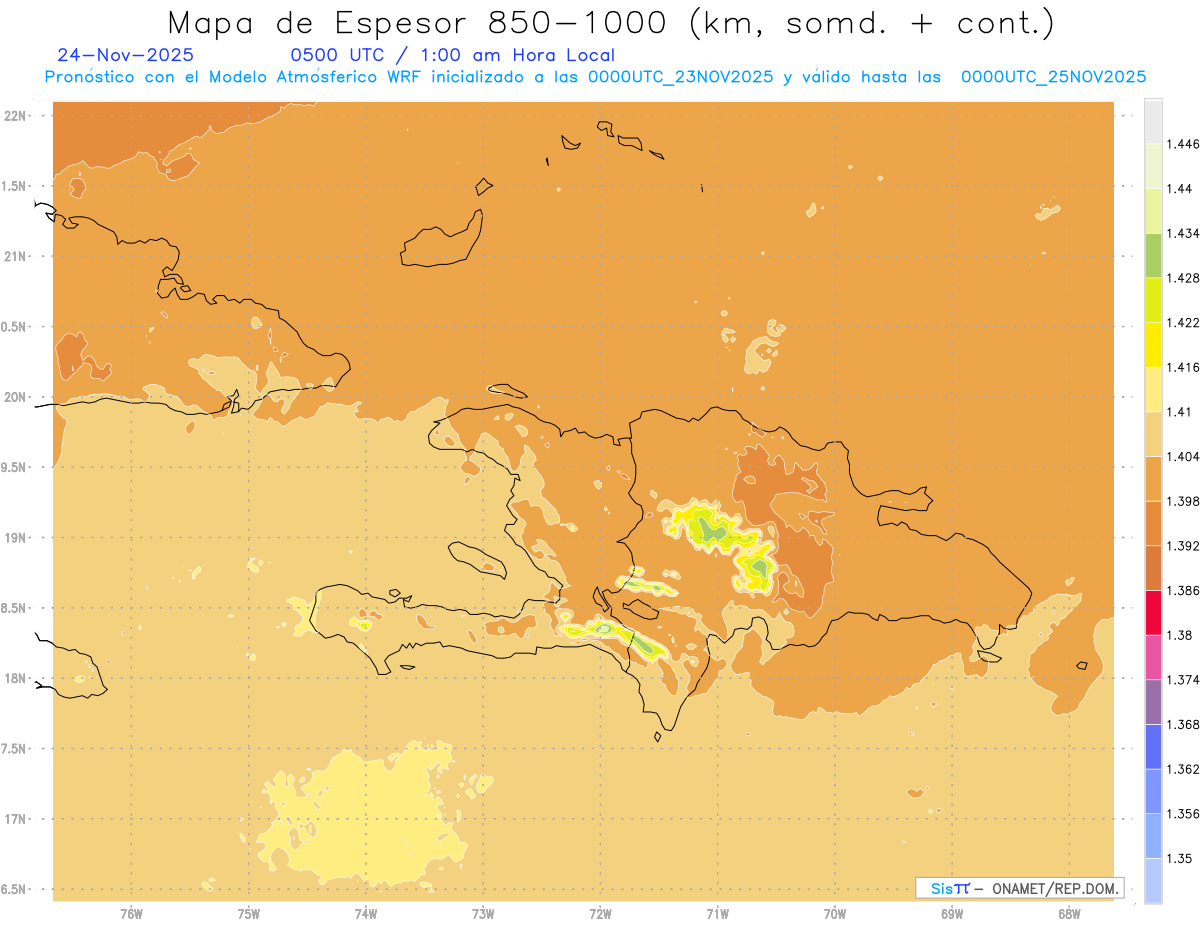Click the legend value '1.398'
Screen dimensions: 1200x927
click(1183, 501)
